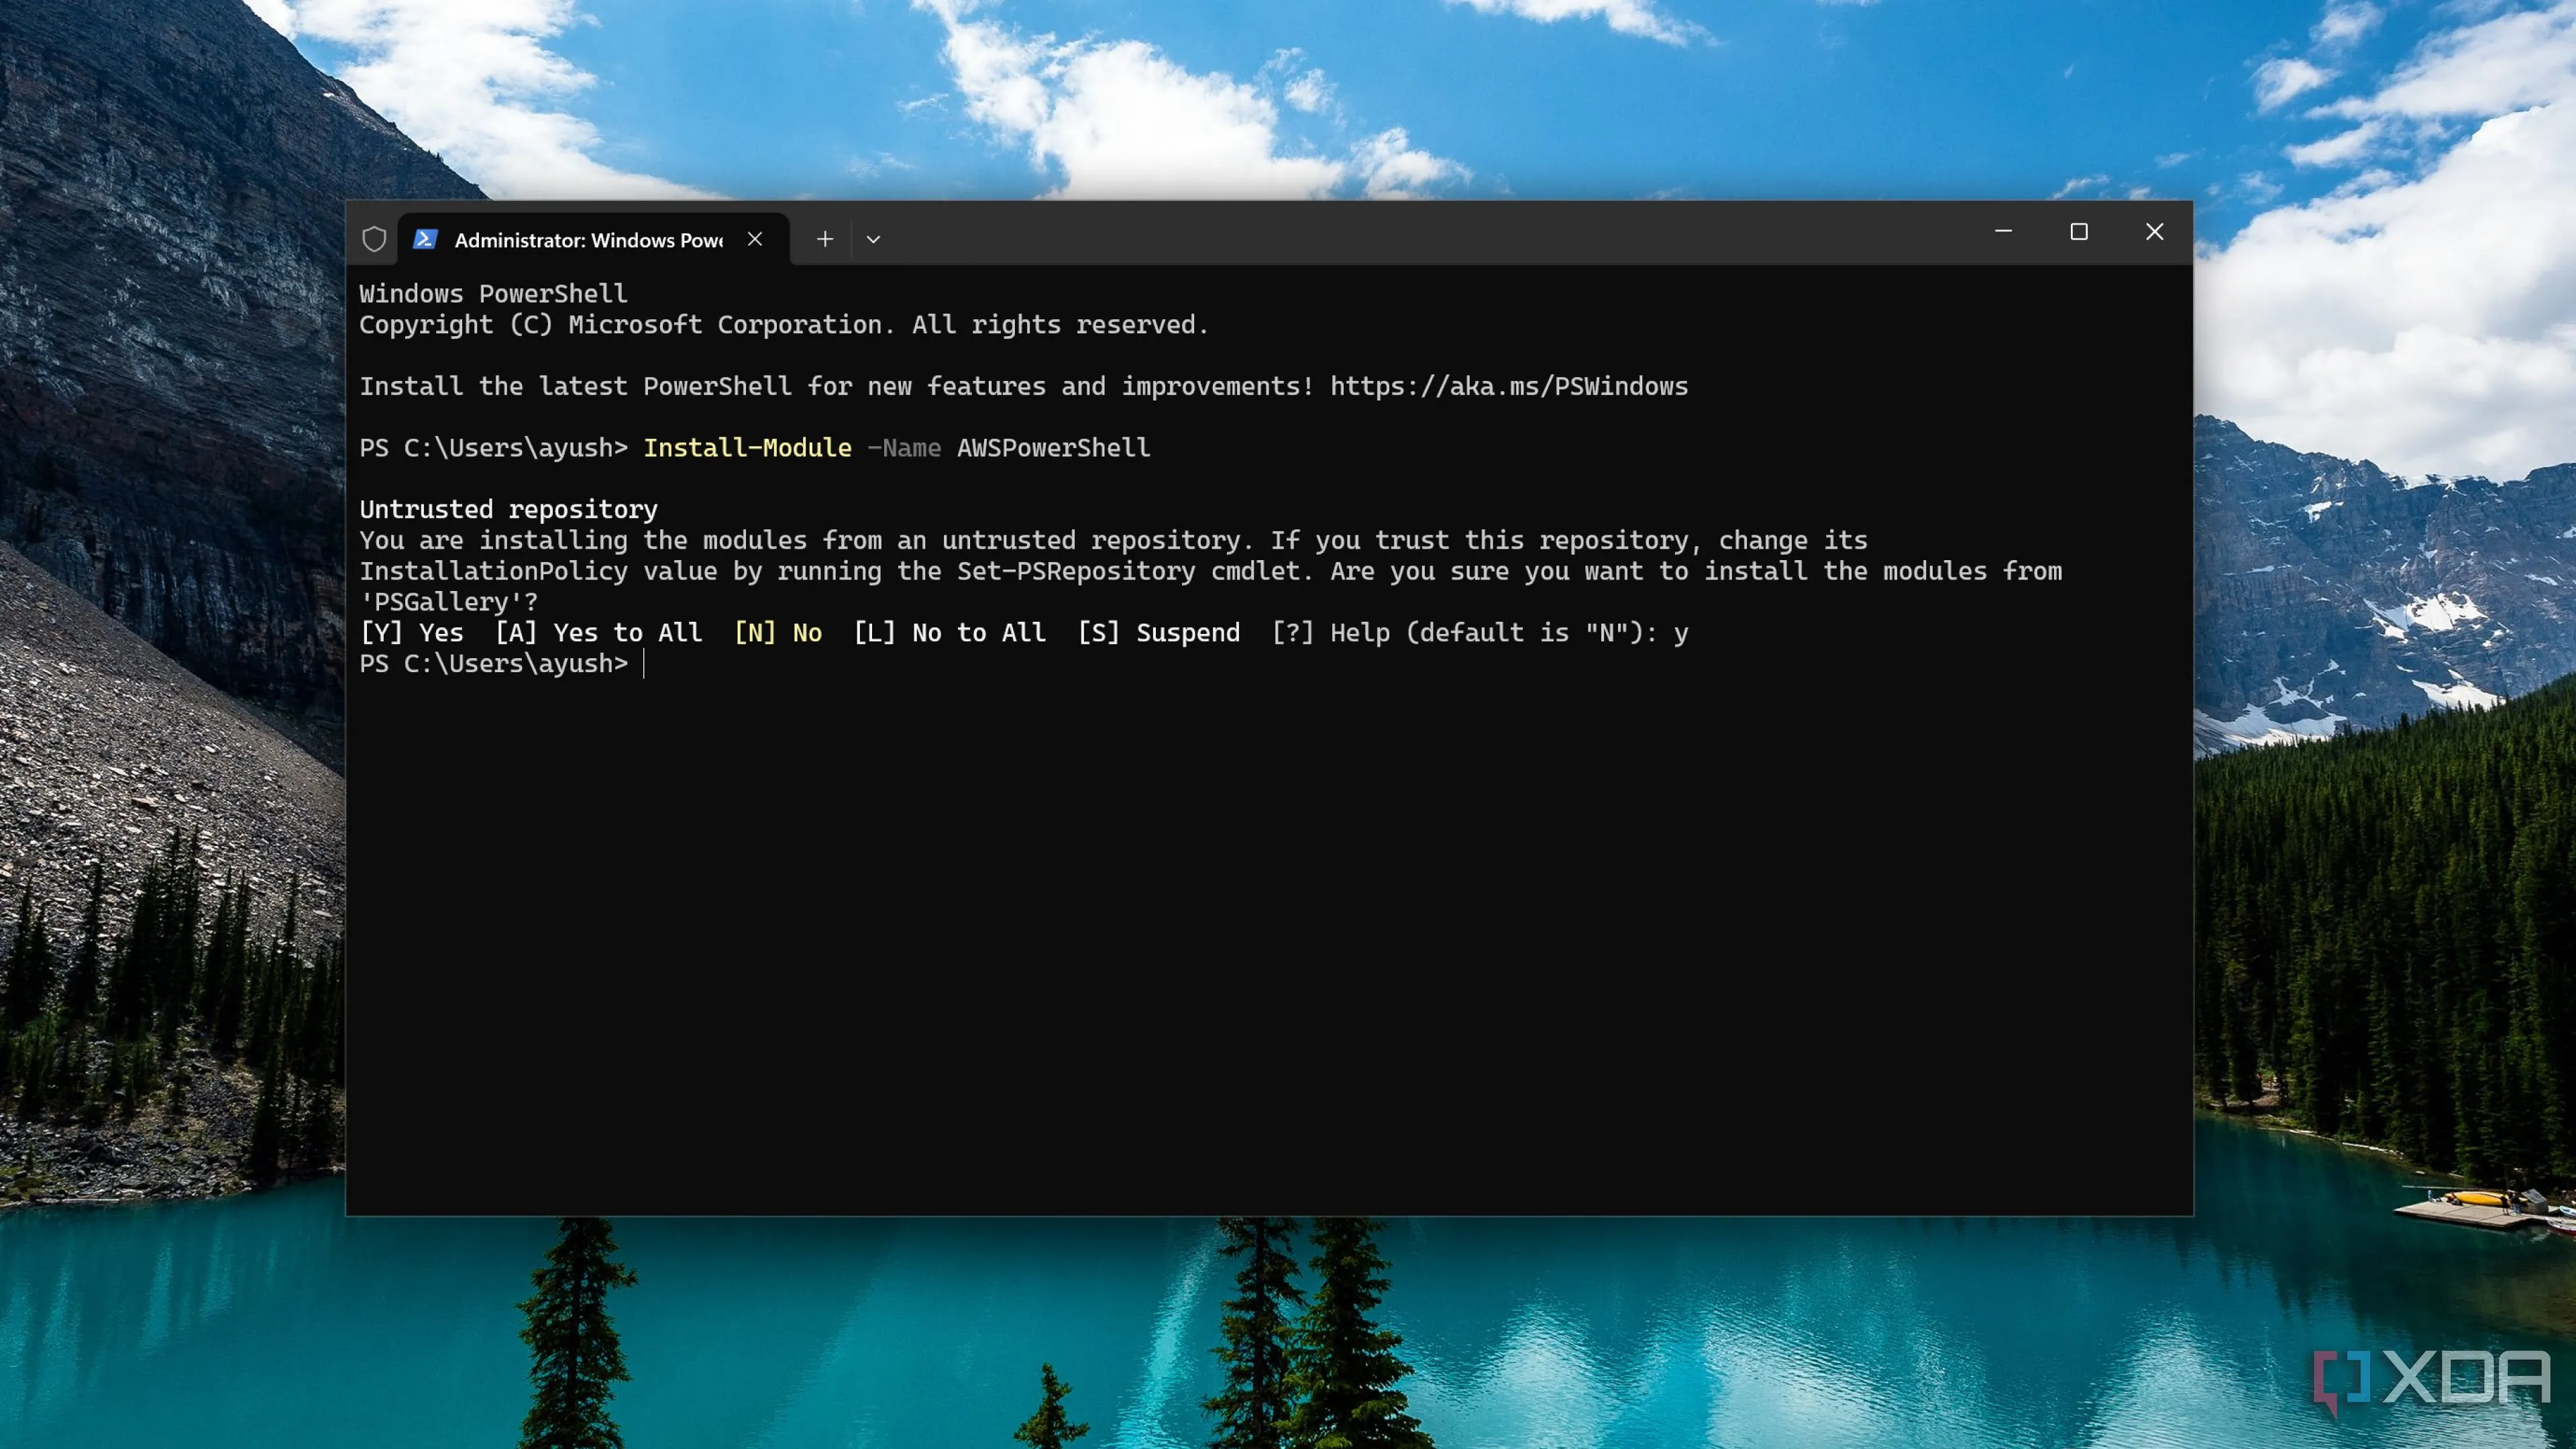Click the maximize icon on the titlebar

pos(2080,231)
